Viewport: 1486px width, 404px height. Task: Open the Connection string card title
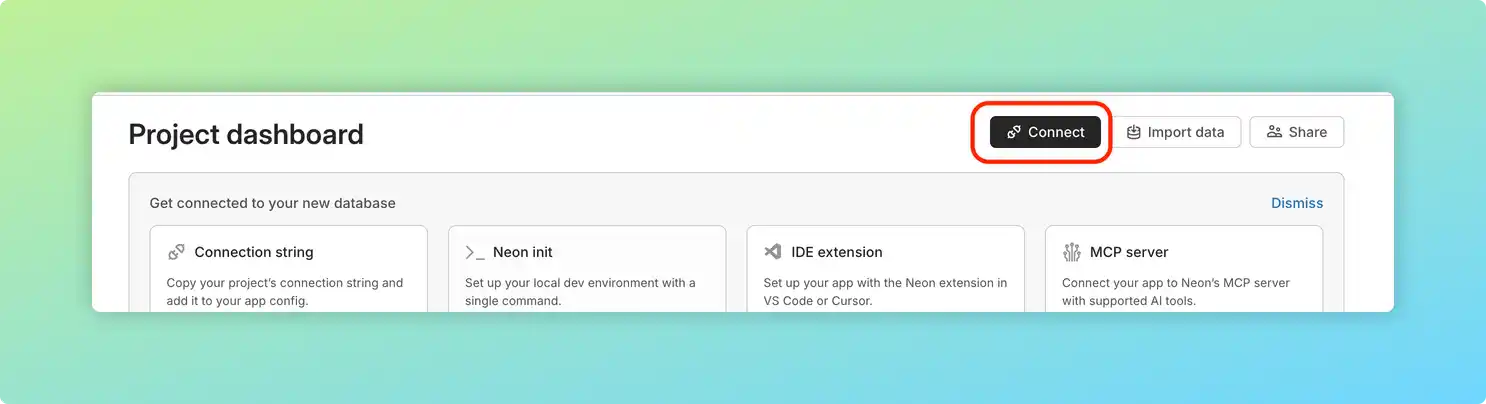tap(254, 252)
